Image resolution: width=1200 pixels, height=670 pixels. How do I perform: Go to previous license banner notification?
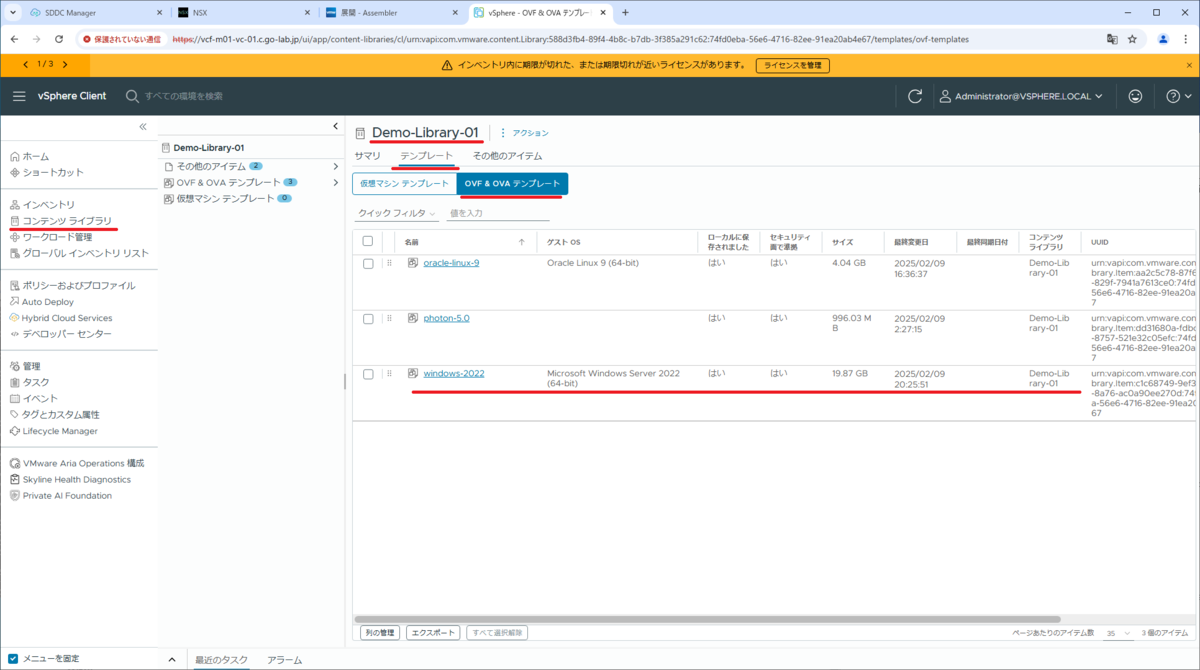click(x=25, y=64)
